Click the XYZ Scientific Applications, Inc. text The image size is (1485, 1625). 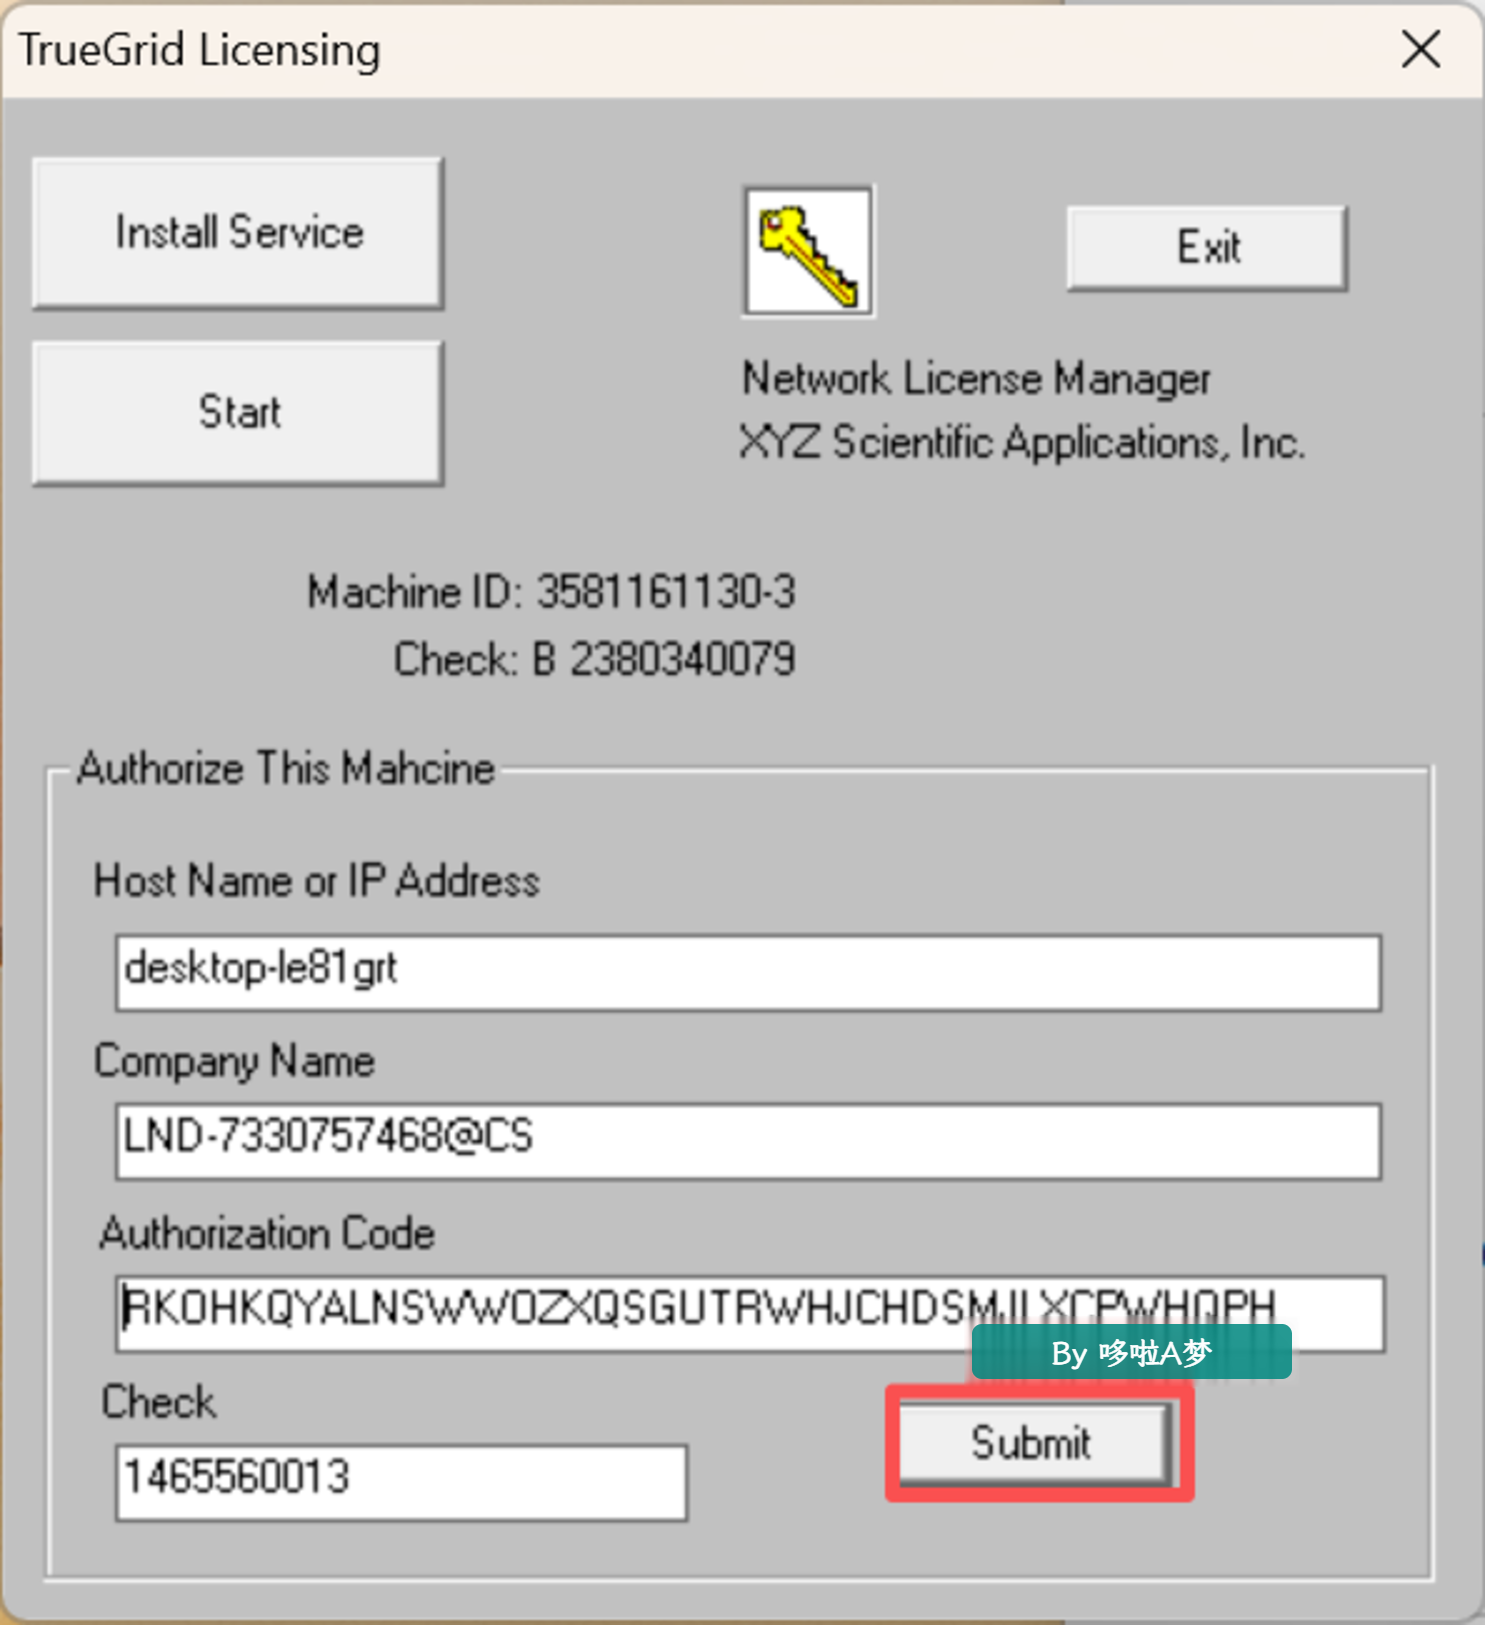(1022, 442)
